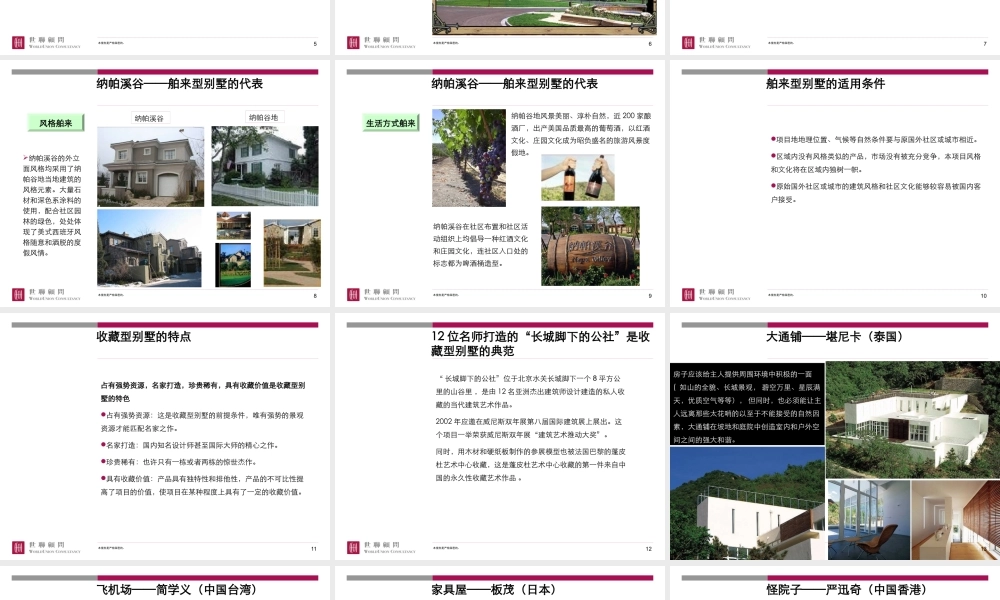Click the bullet starting 名家打造
The image size is (1000, 600).
[189, 445]
